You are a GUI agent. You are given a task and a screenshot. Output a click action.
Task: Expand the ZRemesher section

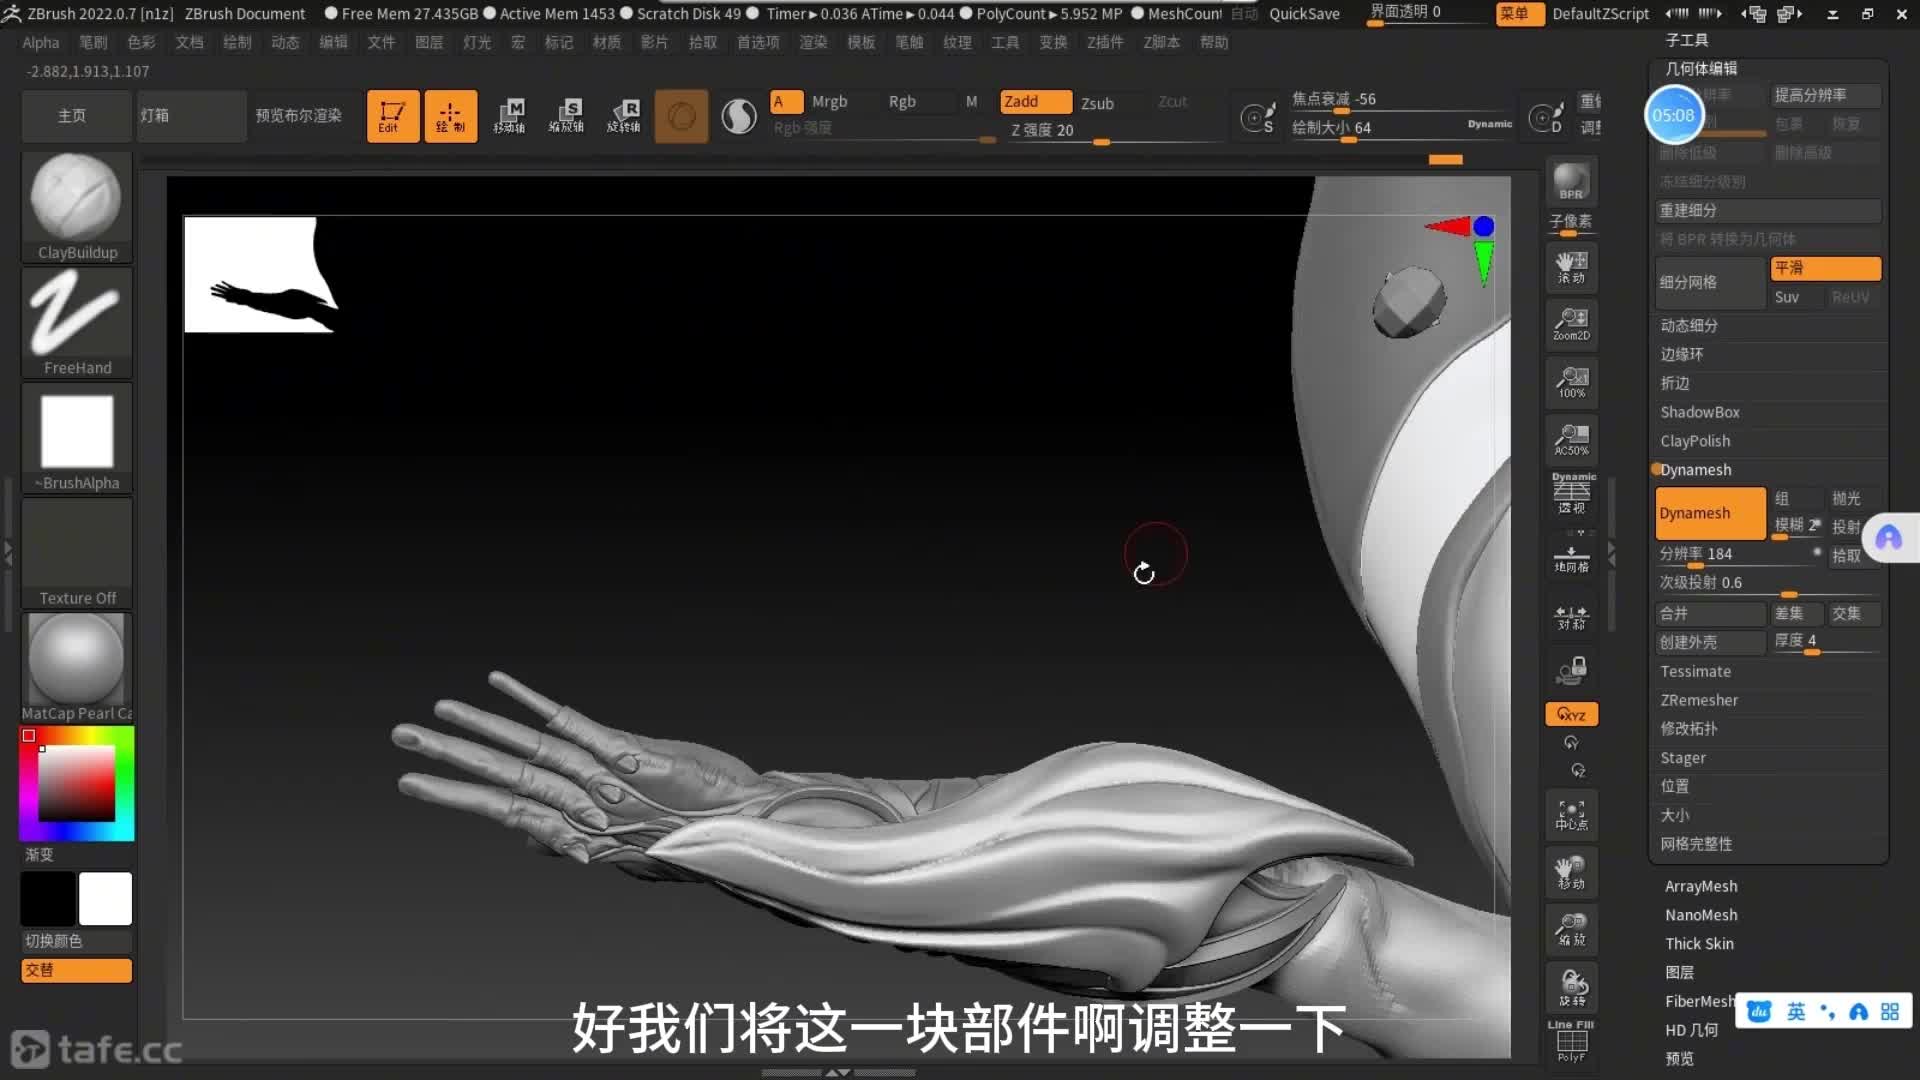click(x=1699, y=700)
